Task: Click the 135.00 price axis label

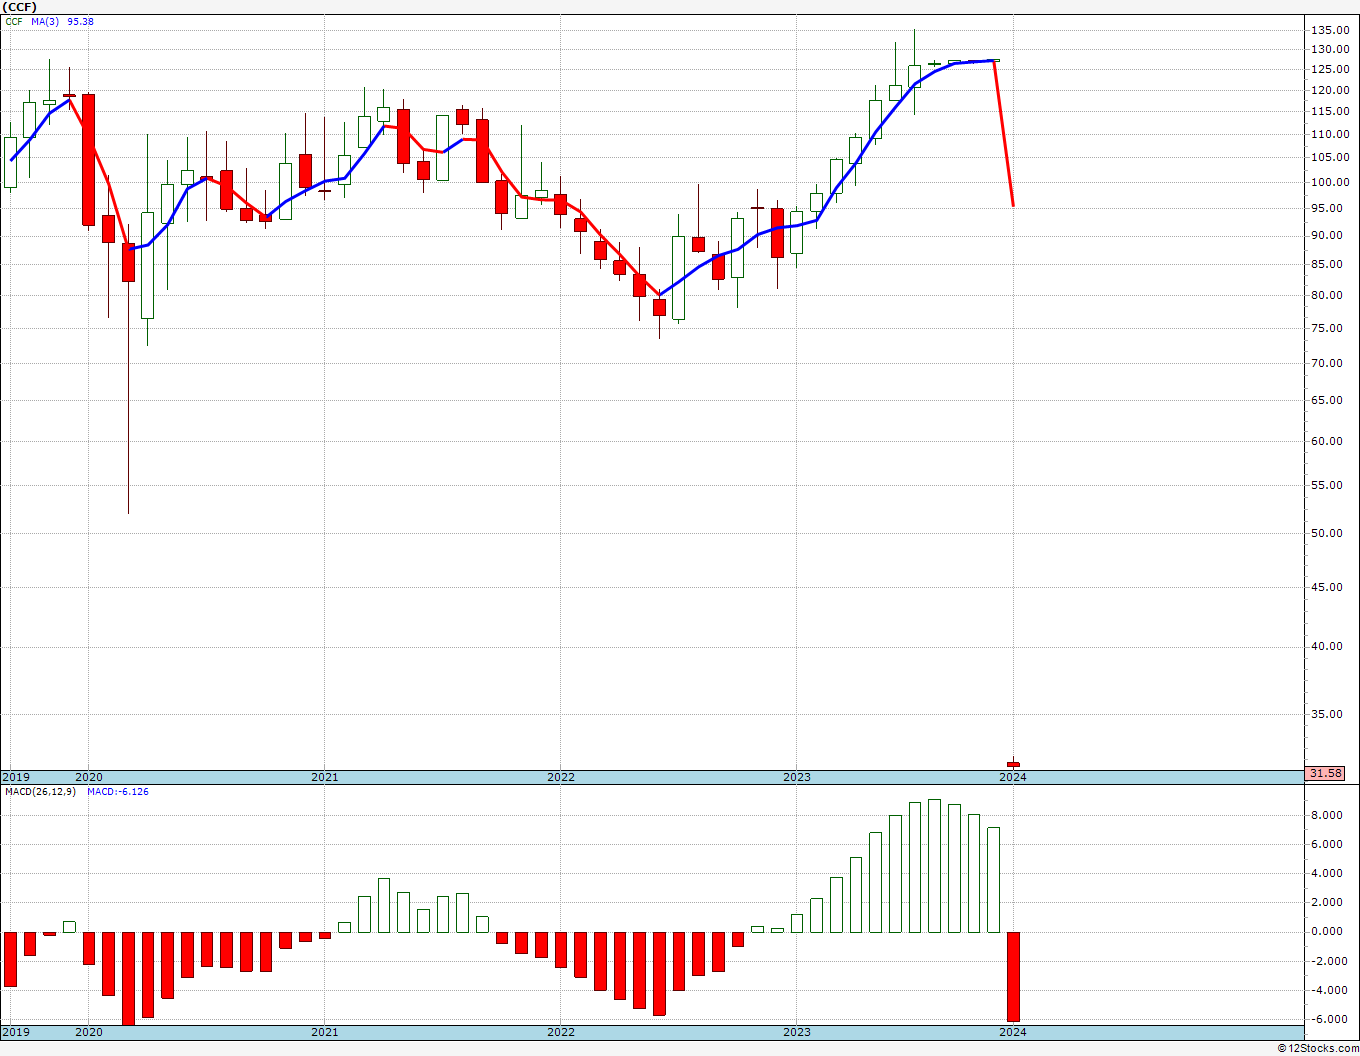Action: pos(1330,30)
